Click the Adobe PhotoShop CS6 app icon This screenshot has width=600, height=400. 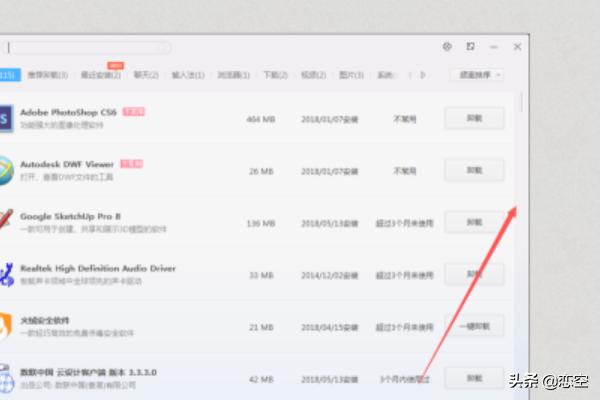(6, 117)
